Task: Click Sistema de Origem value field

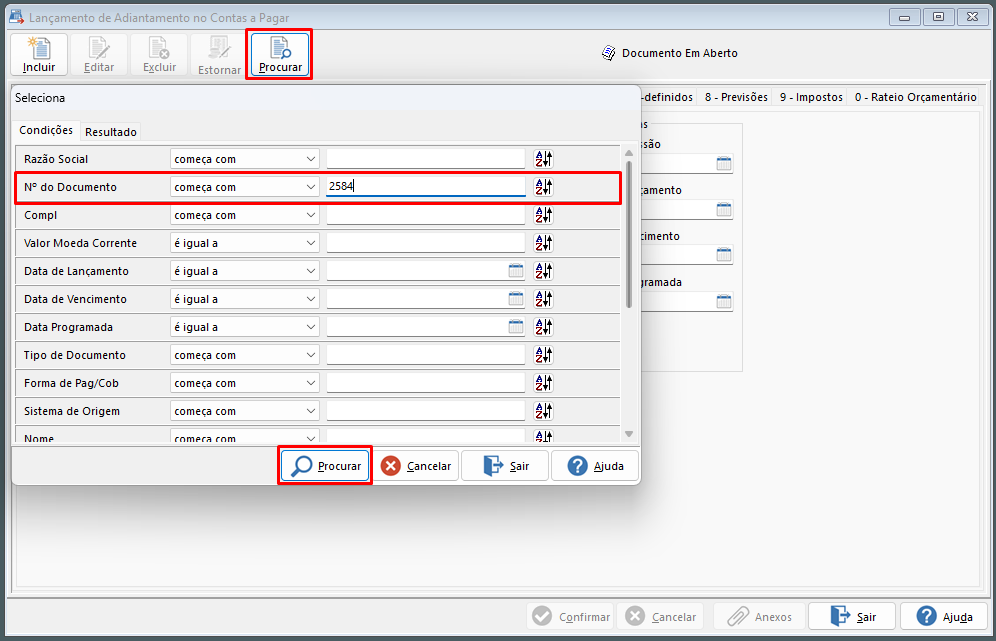Action: click(x=426, y=410)
